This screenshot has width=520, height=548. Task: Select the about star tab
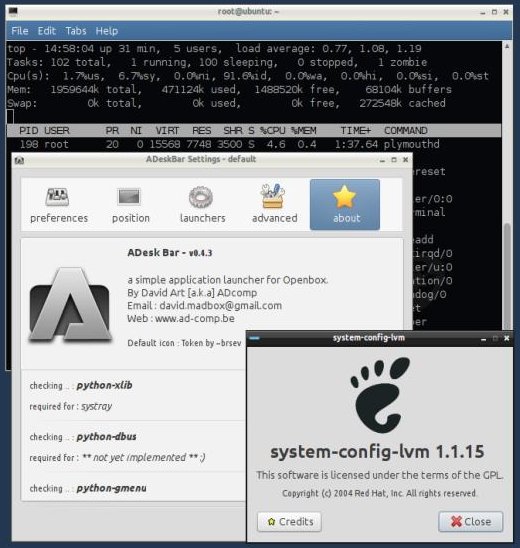(345, 205)
